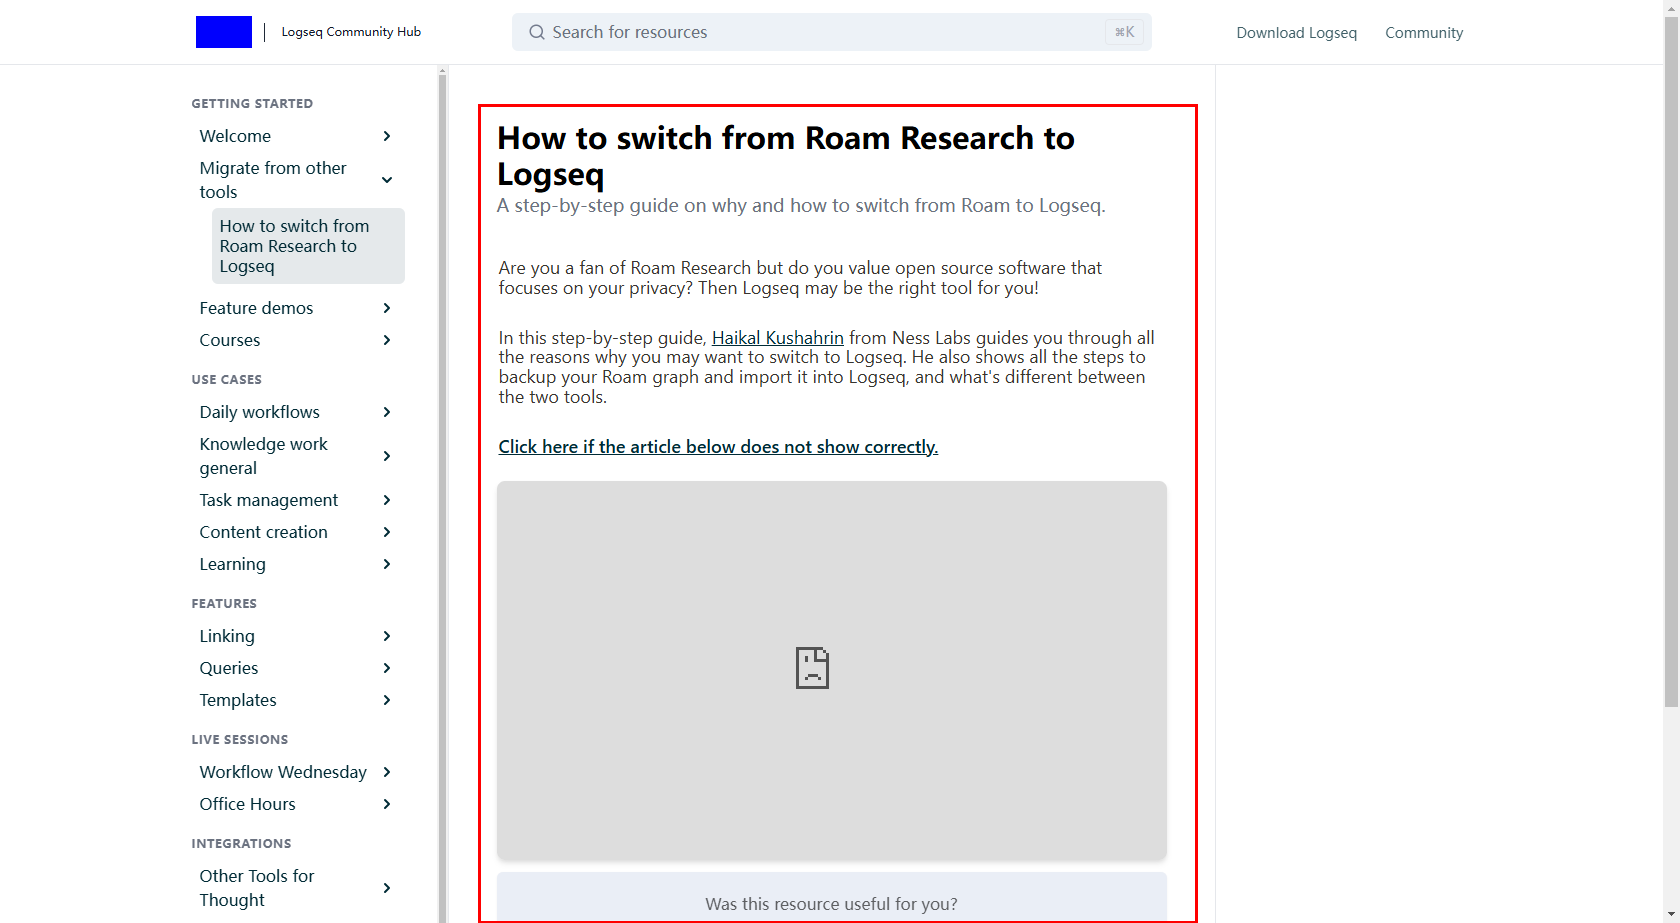The image size is (1680, 923).
Task: Expand the Courses chevron arrow
Action: (x=387, y=340)
